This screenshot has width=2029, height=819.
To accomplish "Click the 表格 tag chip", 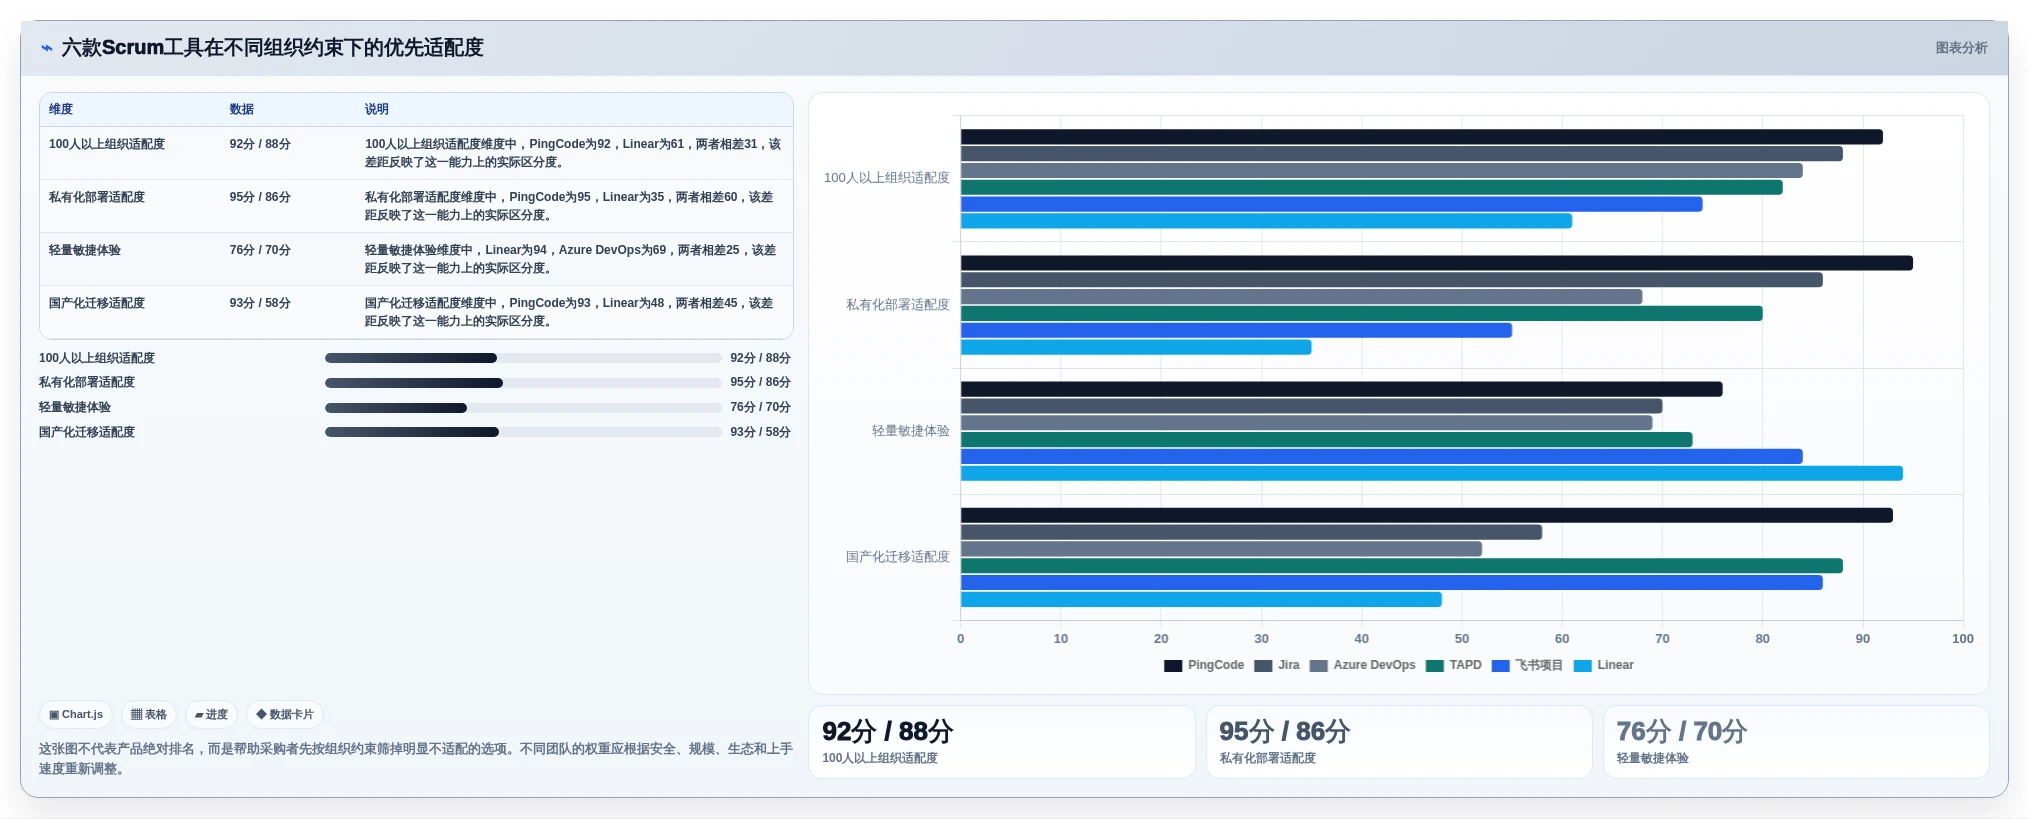I will pyautogui.click(x=149, y=715).
